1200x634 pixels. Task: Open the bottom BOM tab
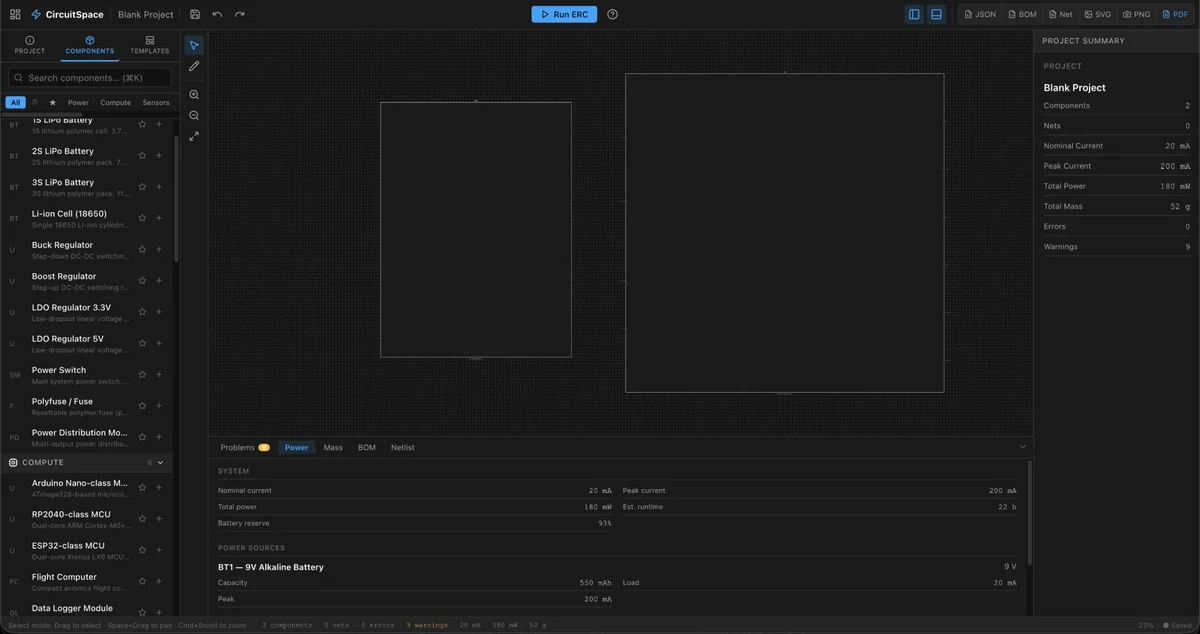367,448
